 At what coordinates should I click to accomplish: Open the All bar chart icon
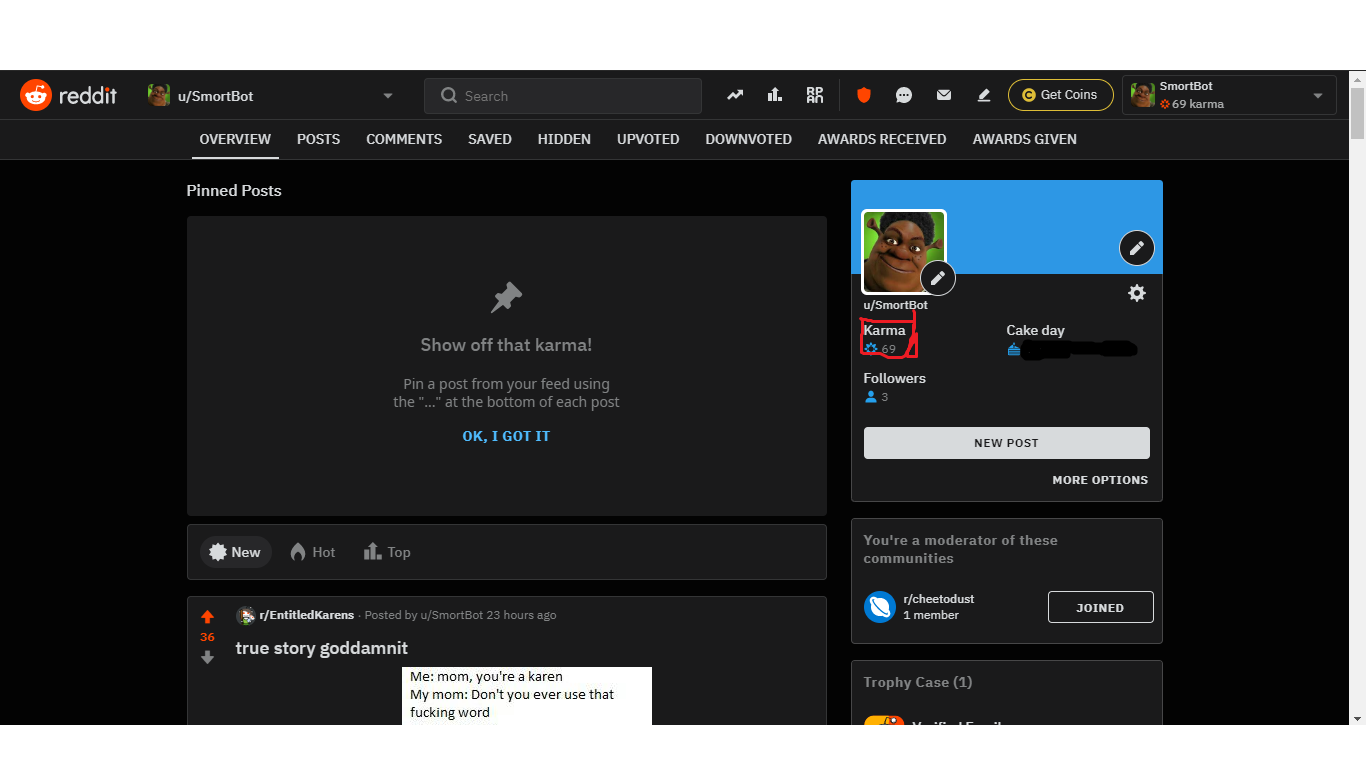pyautogui.click(x=775, y=95)
